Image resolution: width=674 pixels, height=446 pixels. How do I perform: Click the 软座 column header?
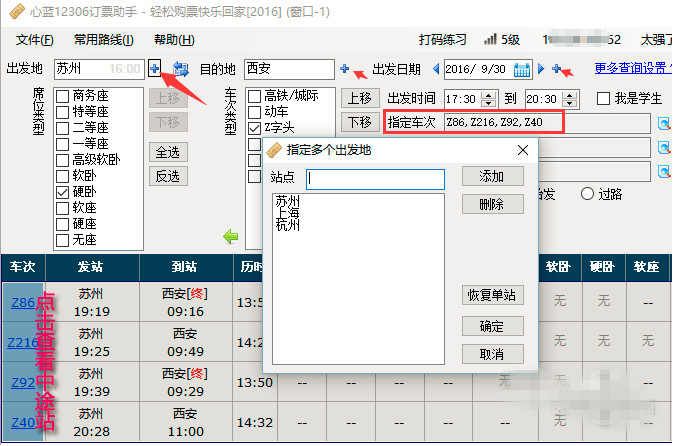coord(647,267)
